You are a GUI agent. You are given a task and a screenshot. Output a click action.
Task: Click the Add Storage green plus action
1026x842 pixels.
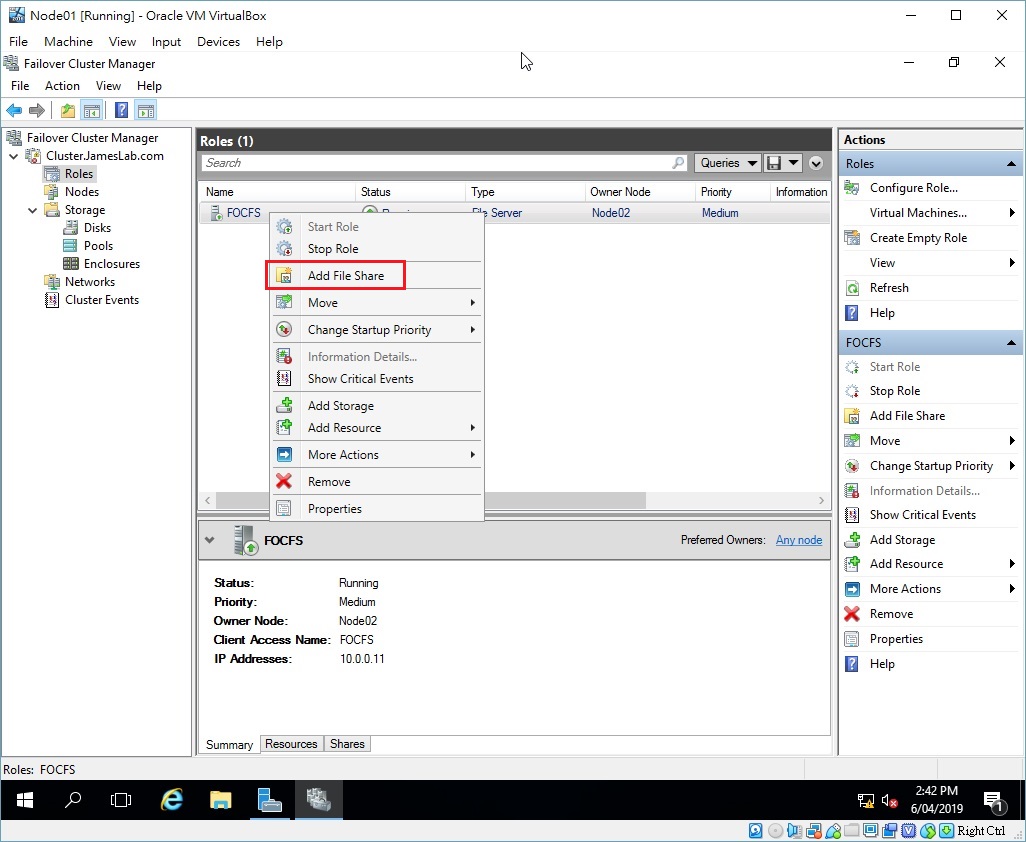coord(901,539)
